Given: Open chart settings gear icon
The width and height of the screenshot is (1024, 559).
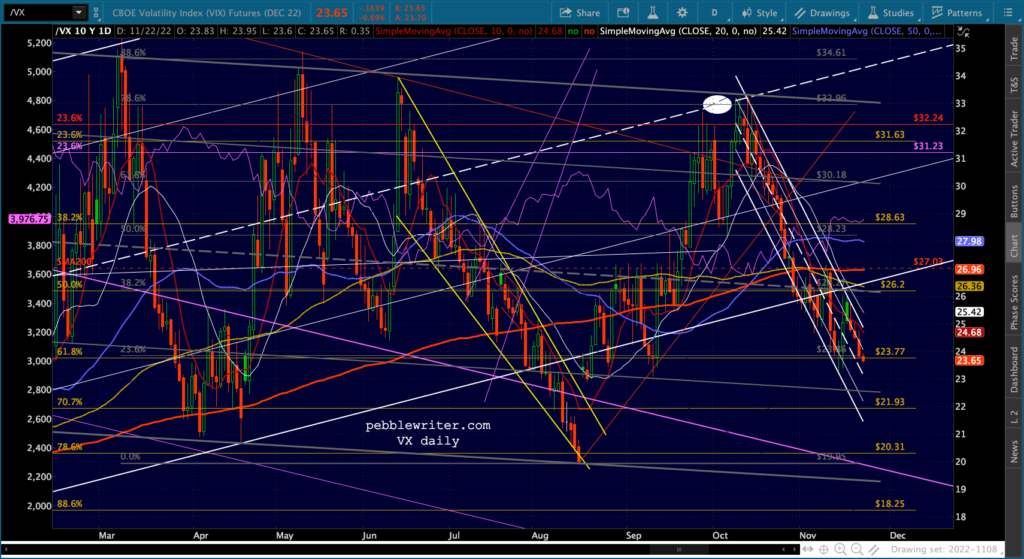Looking at the screenshot, I should tap(682, 12).
